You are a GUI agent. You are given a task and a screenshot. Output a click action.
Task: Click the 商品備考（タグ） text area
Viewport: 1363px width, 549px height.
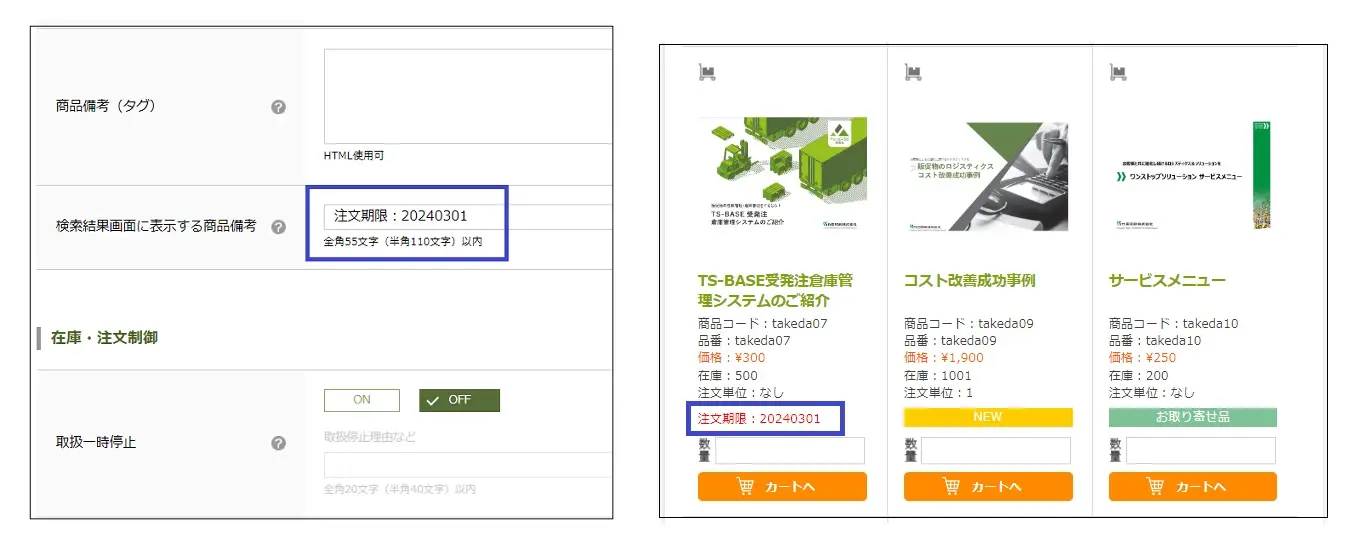[467, 96]
